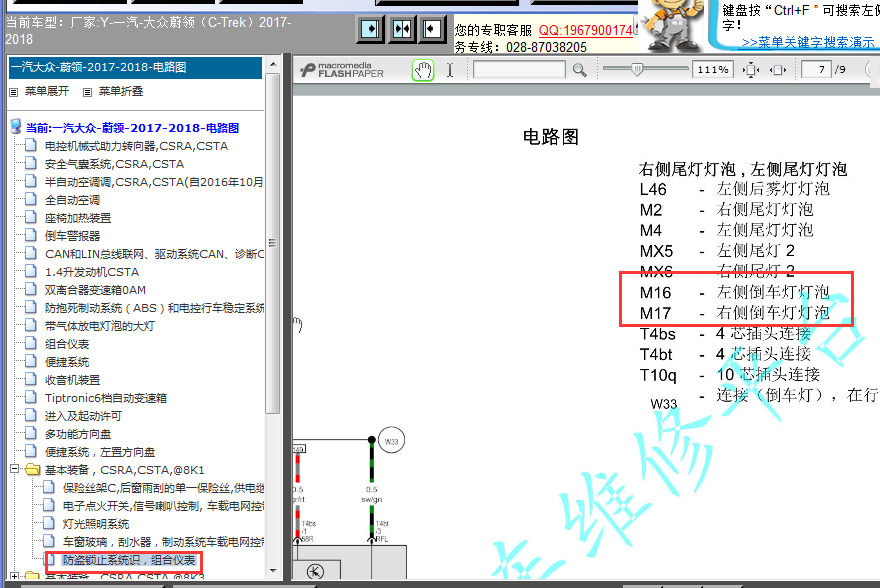
Task: Click the M16 左侧倒车灯灯泡 legend line
Action: (x=734, y=292)
